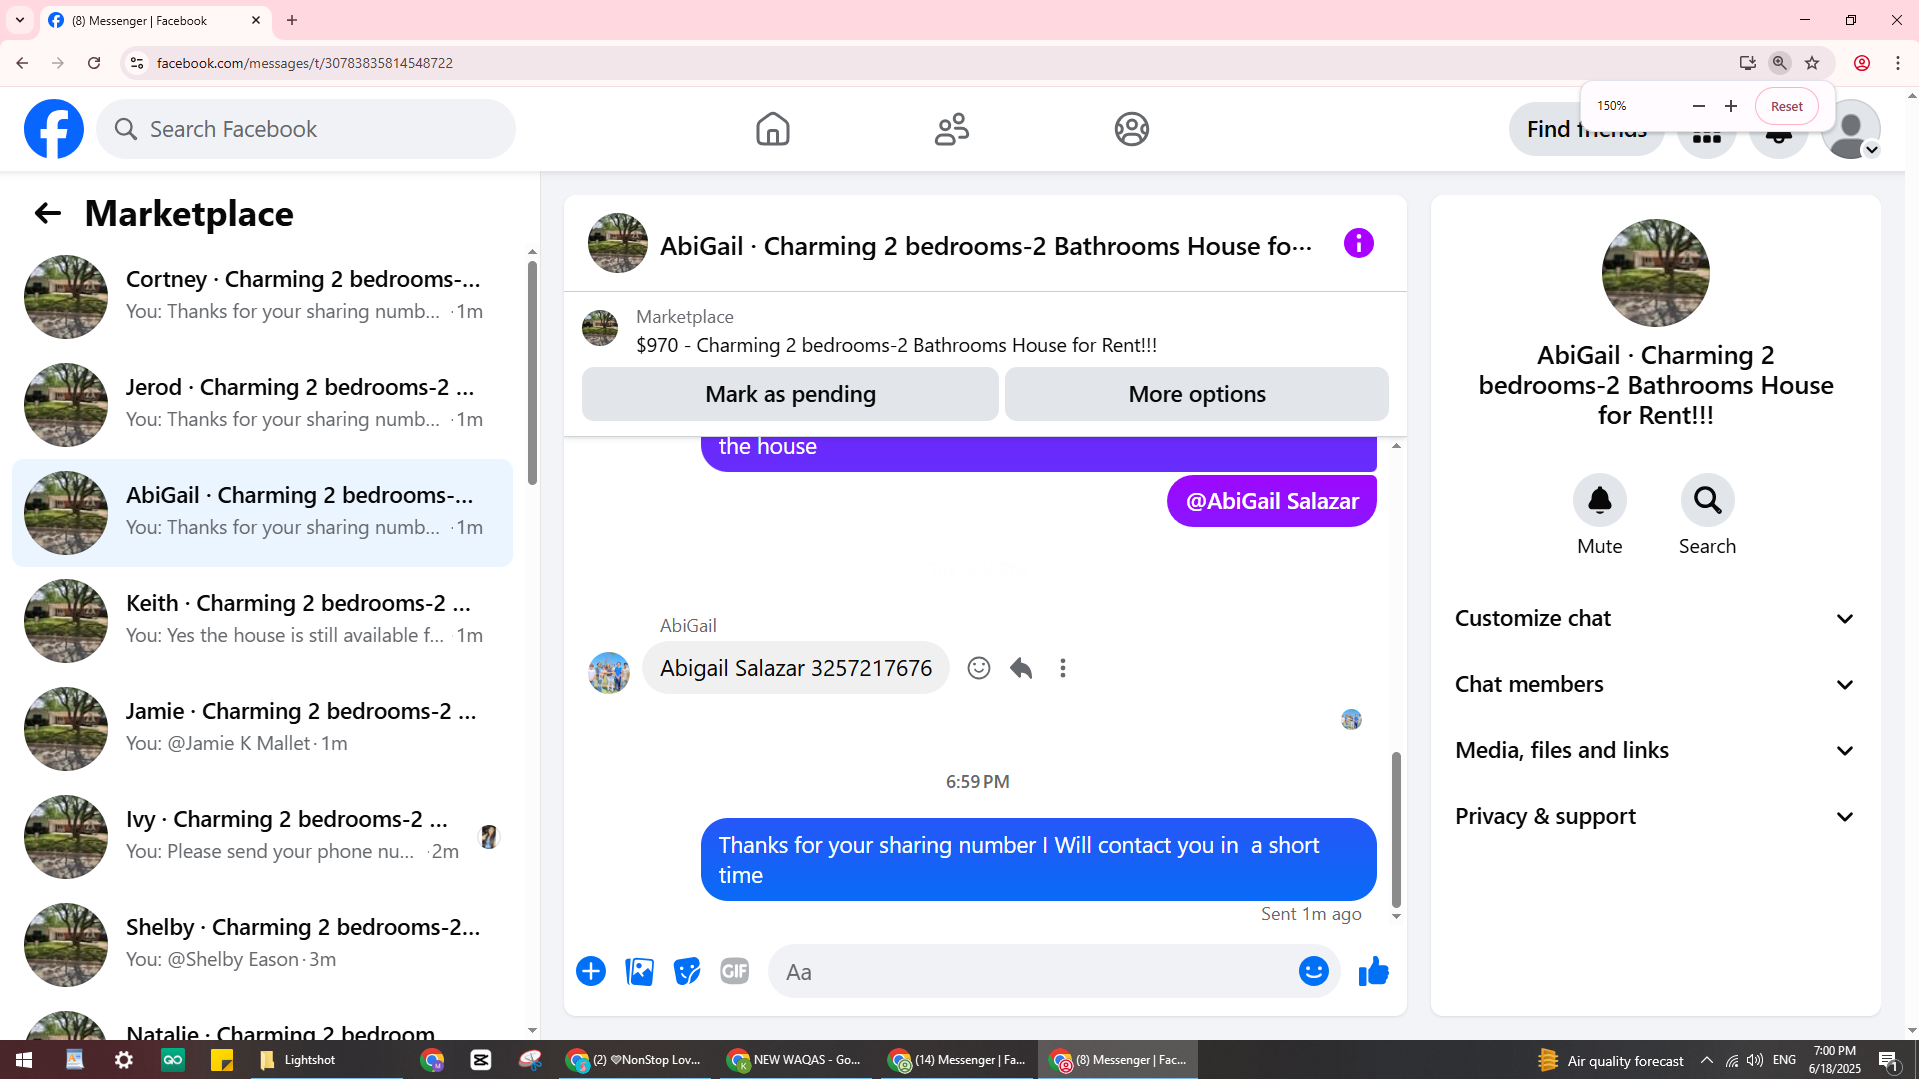1919x1079 pixels.
Task: Open the Jerod conversation
Action: (262, 405)
